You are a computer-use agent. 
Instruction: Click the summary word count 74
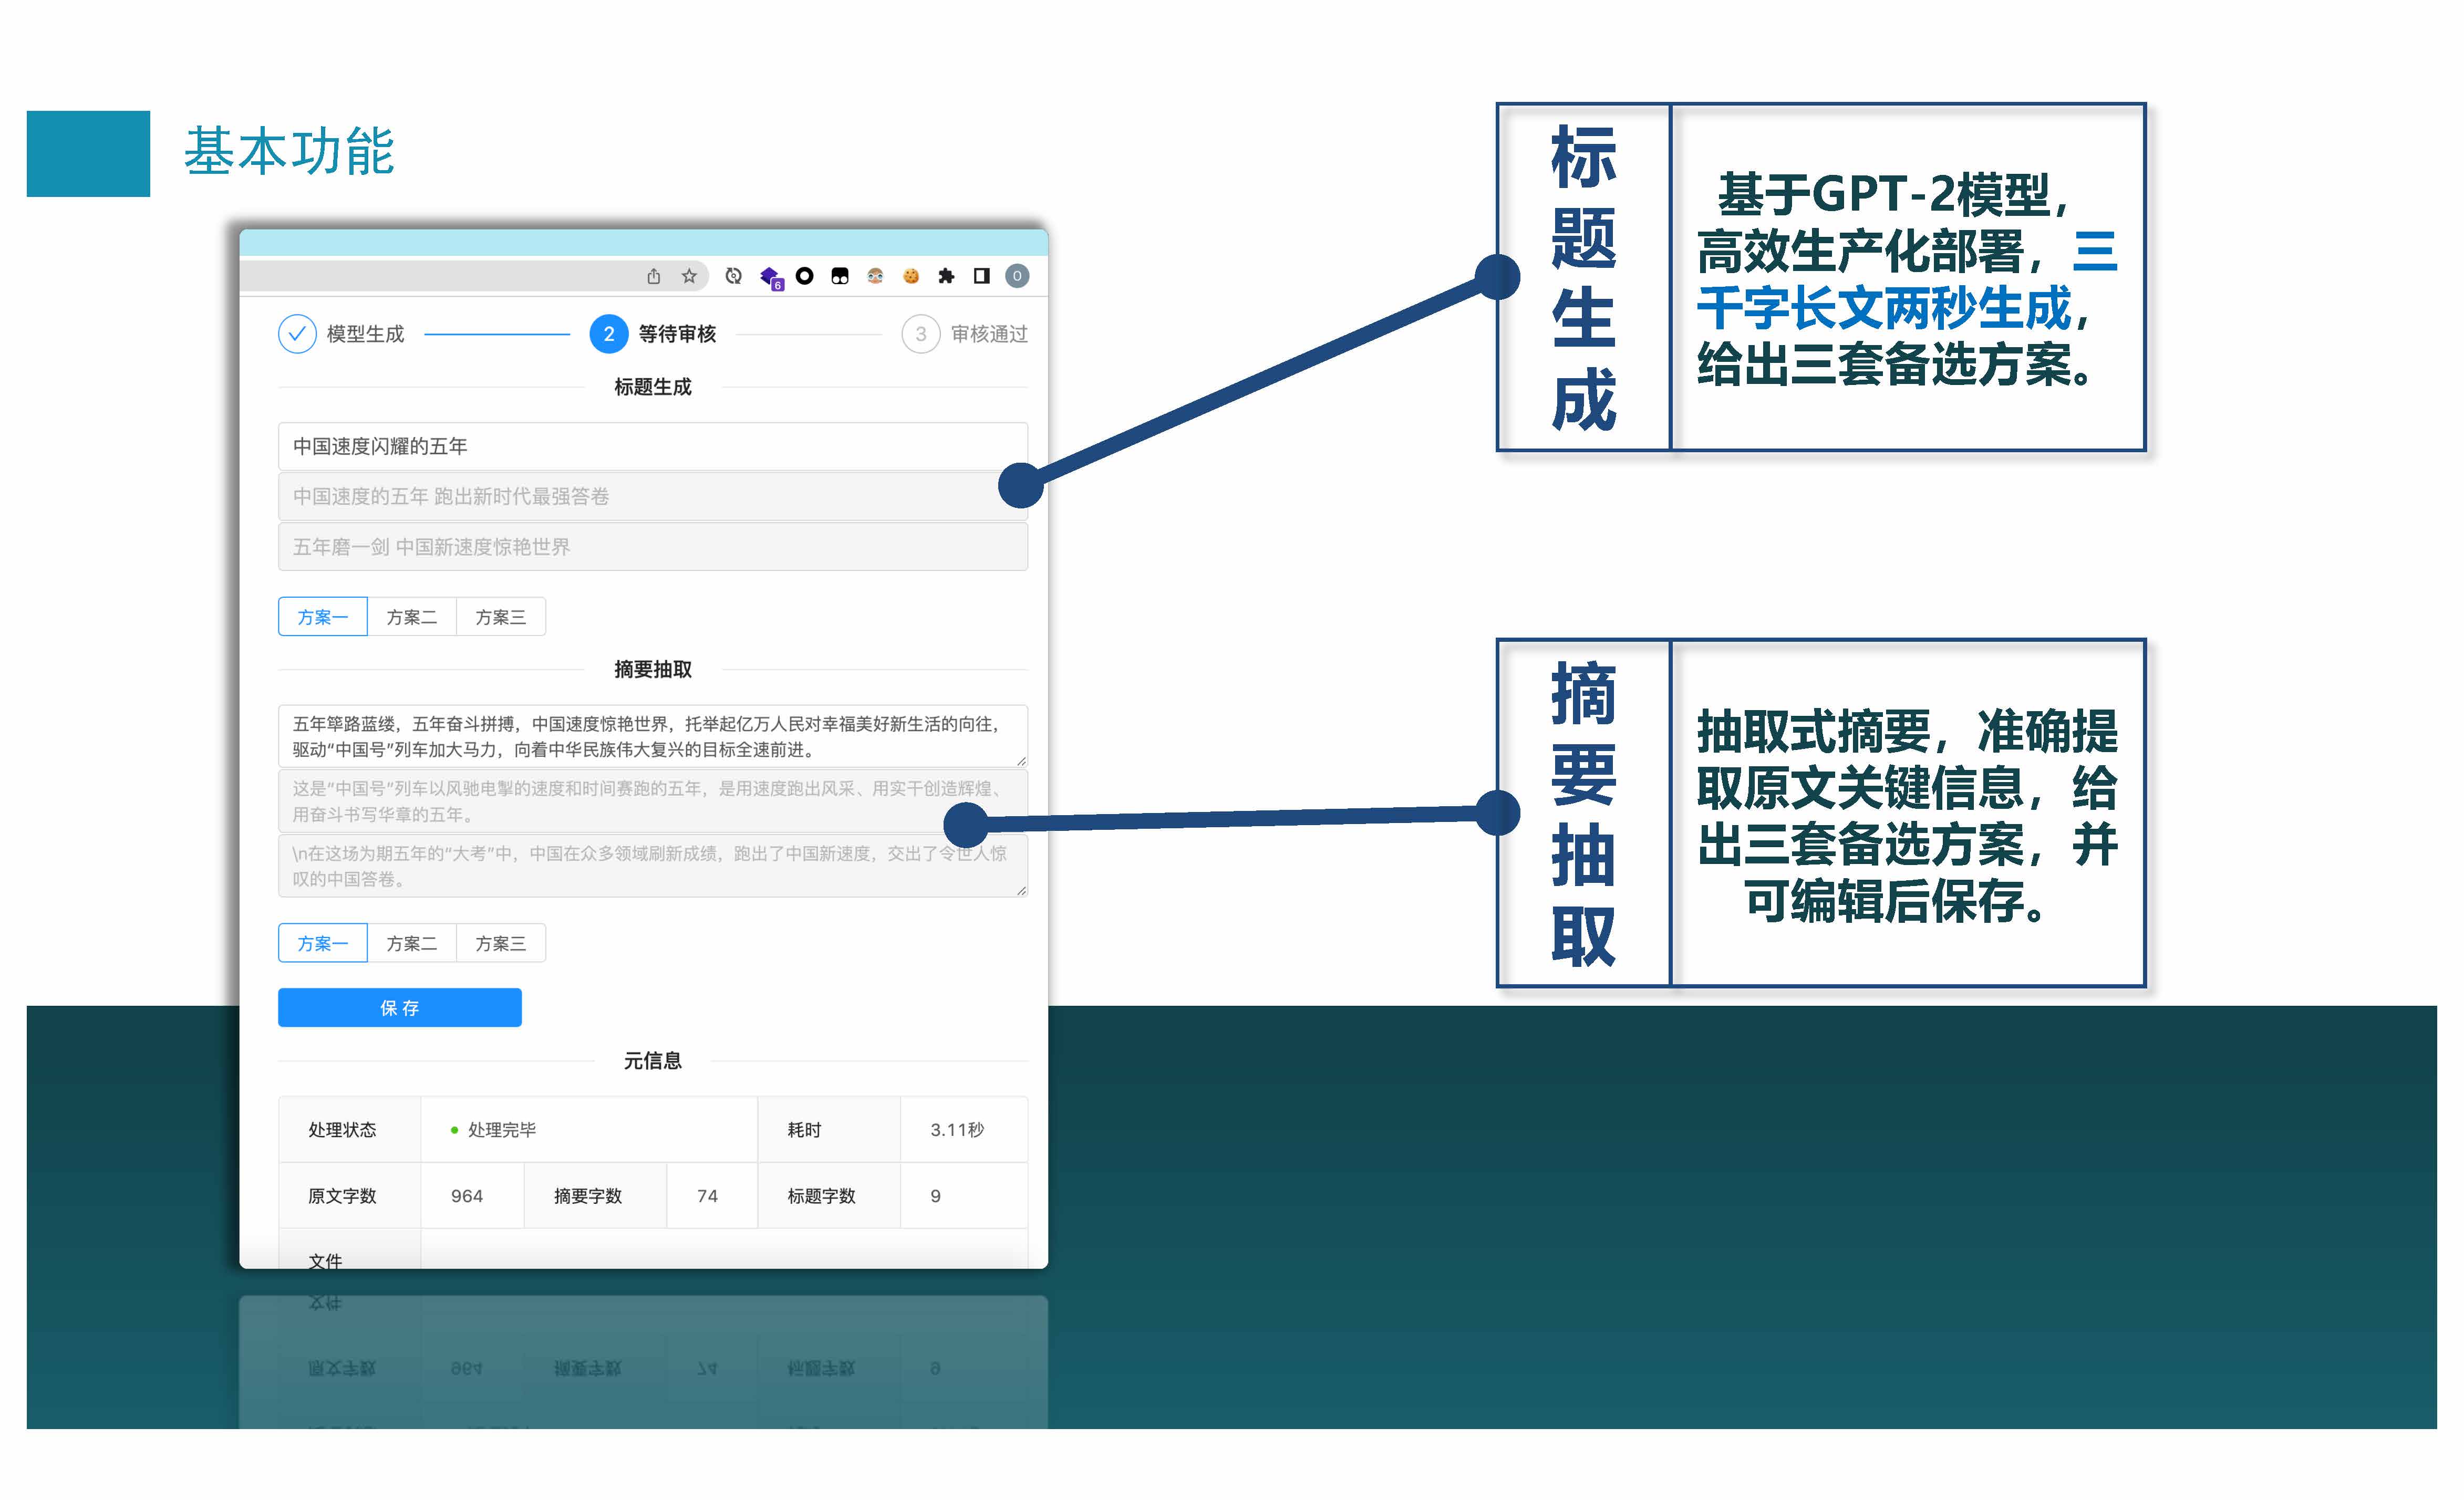(707, 1196)
